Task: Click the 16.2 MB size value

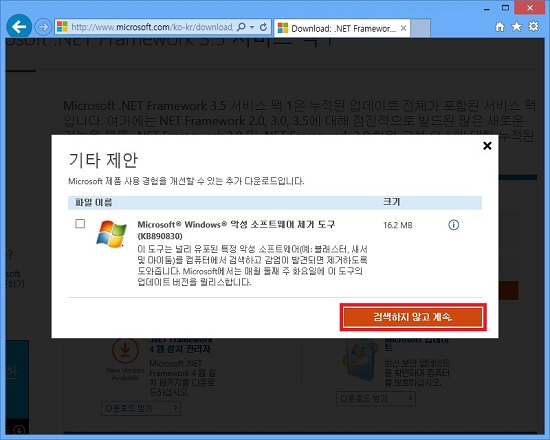Action: click(397, 225)
